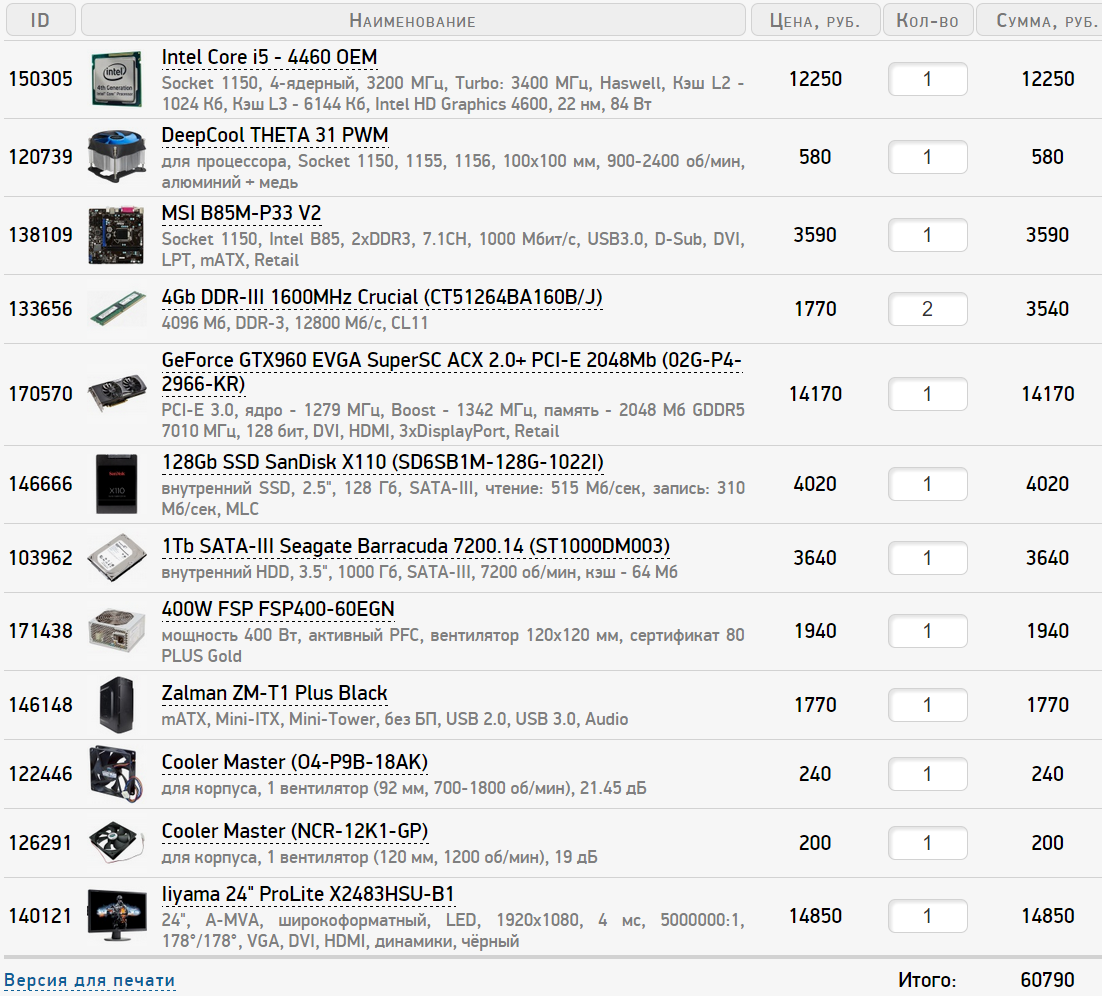This screenshot has width=1102, height=996.
Task: Open the Iiyama 24" ProLite X2483HSU-B1 link
Action: point(308,894)
